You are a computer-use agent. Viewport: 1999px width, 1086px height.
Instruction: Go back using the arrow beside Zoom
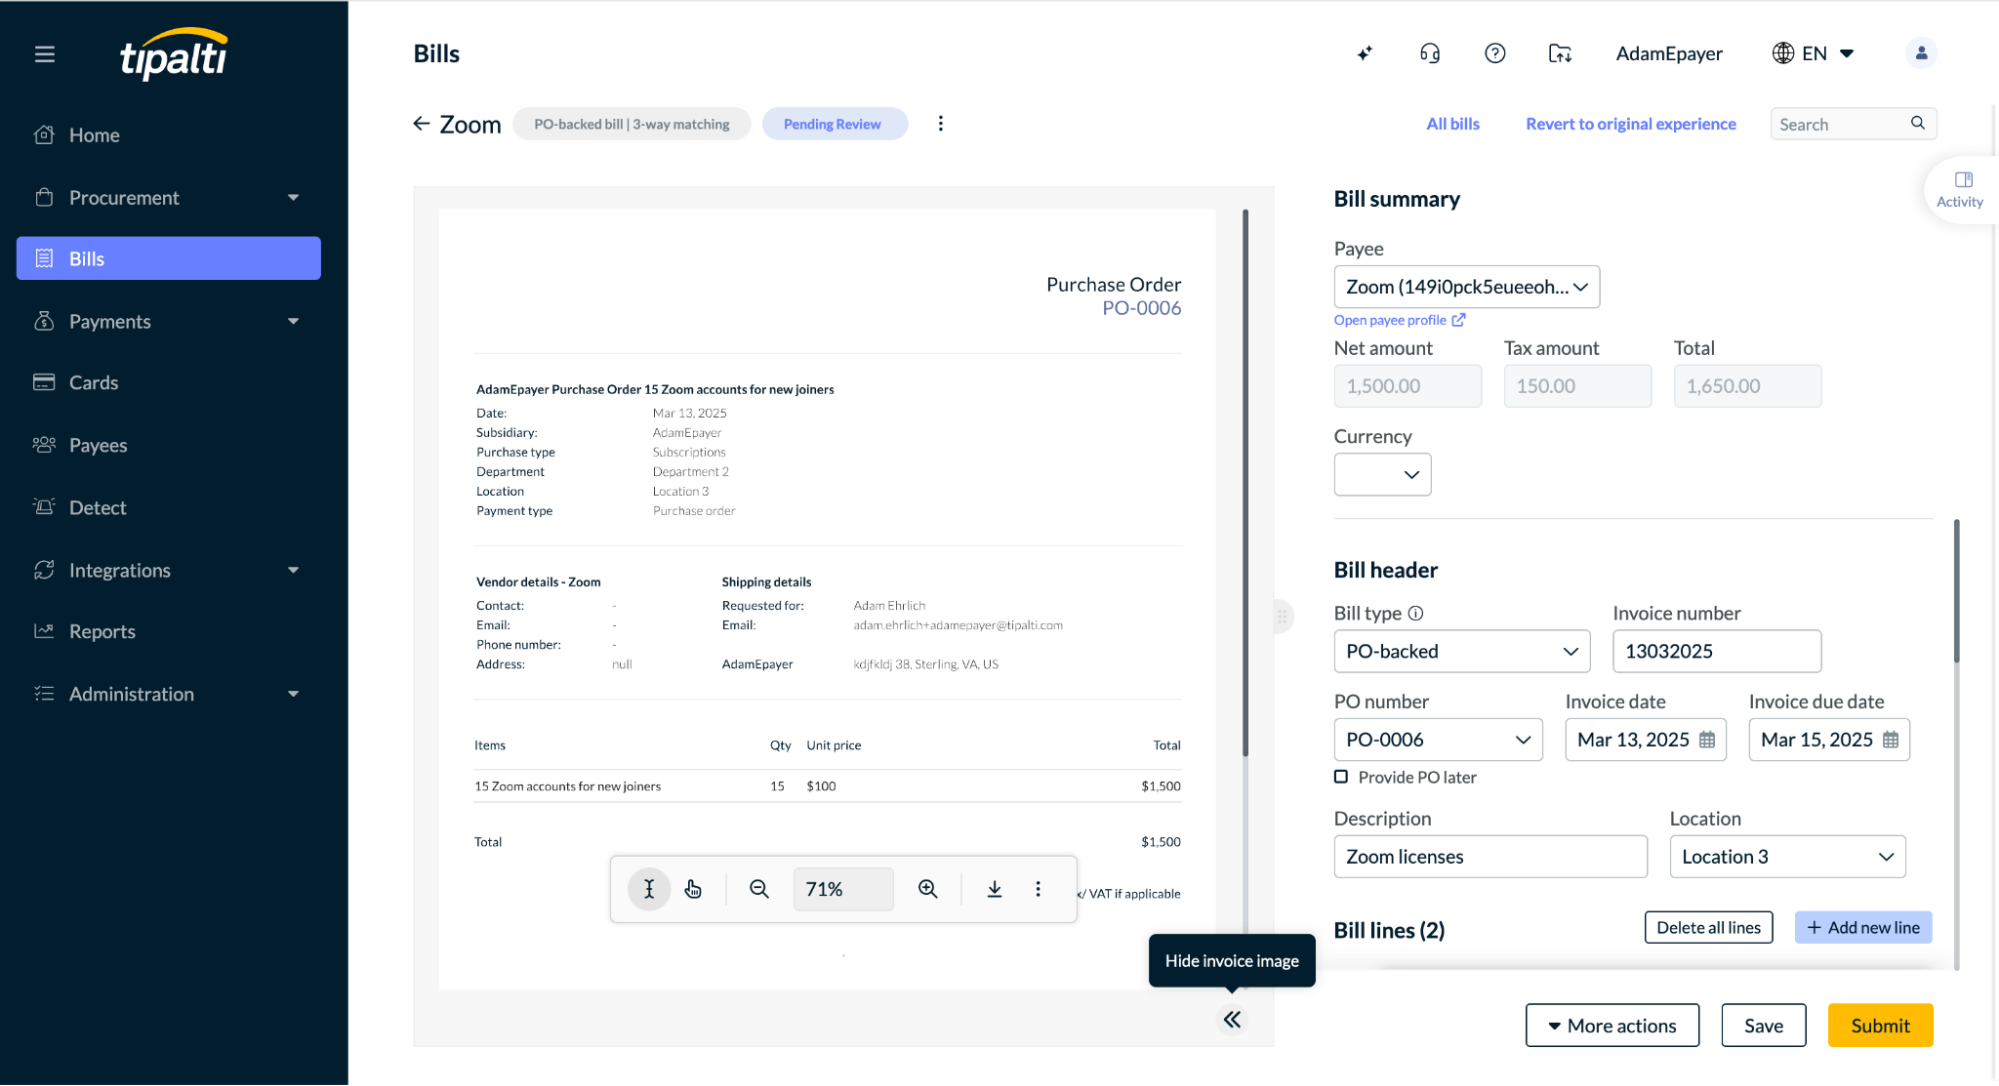pyautogui.click(x=422, y=124)
